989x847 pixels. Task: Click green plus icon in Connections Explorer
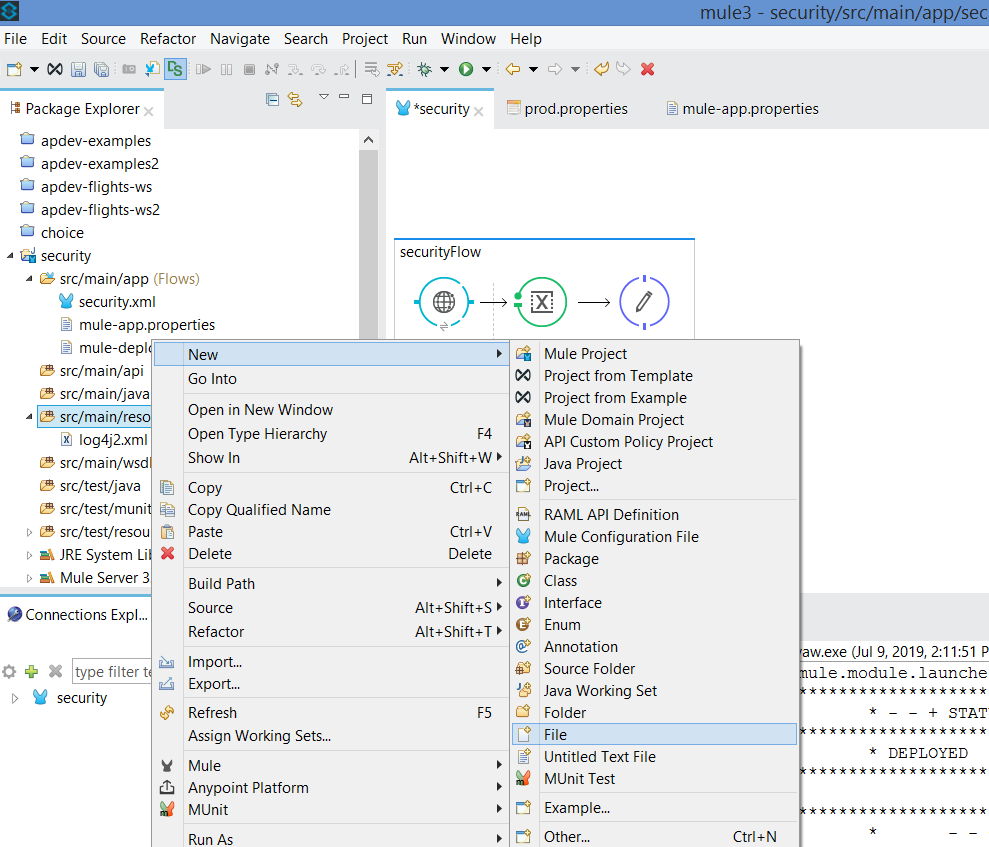32,671
